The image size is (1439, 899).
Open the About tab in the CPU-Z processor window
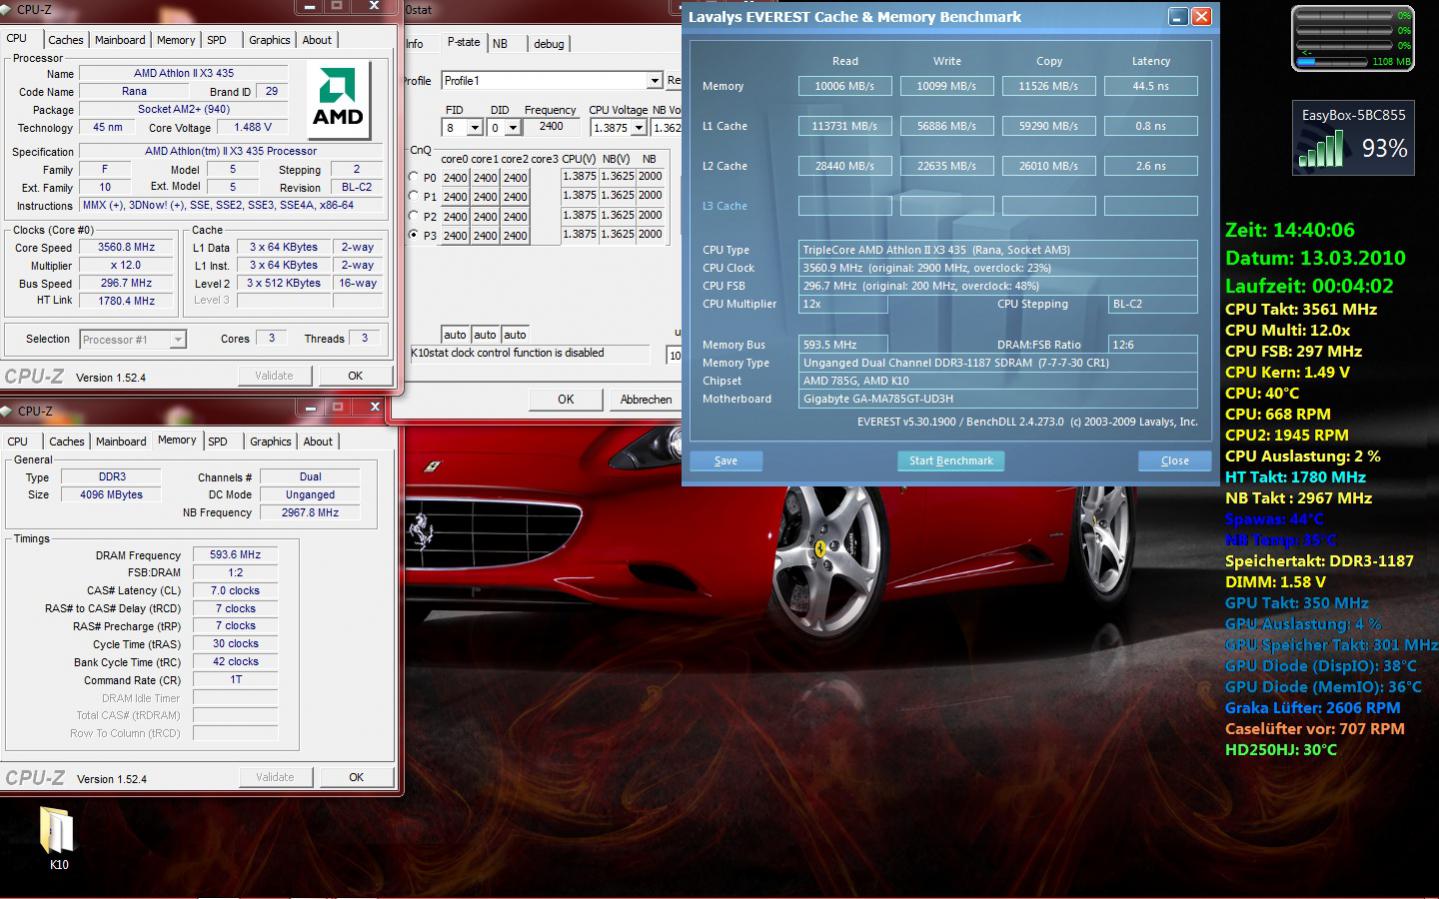317,40
